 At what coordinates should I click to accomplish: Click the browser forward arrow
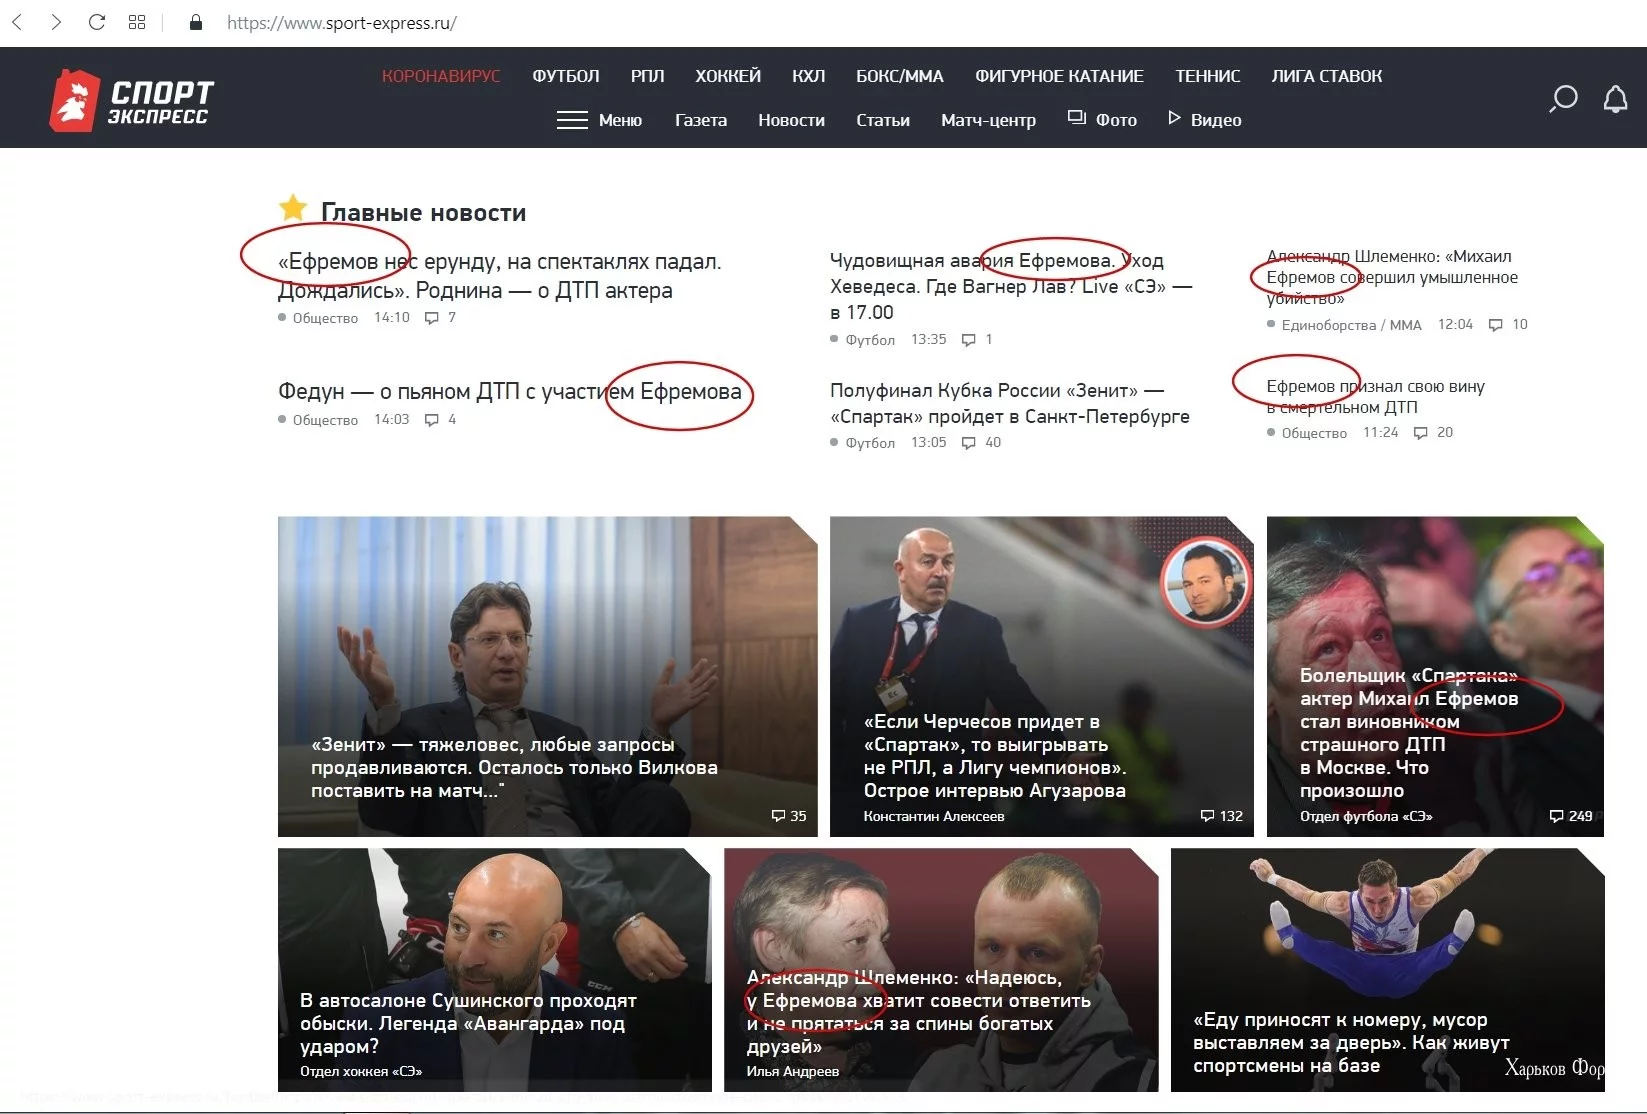tap(56, 22)
